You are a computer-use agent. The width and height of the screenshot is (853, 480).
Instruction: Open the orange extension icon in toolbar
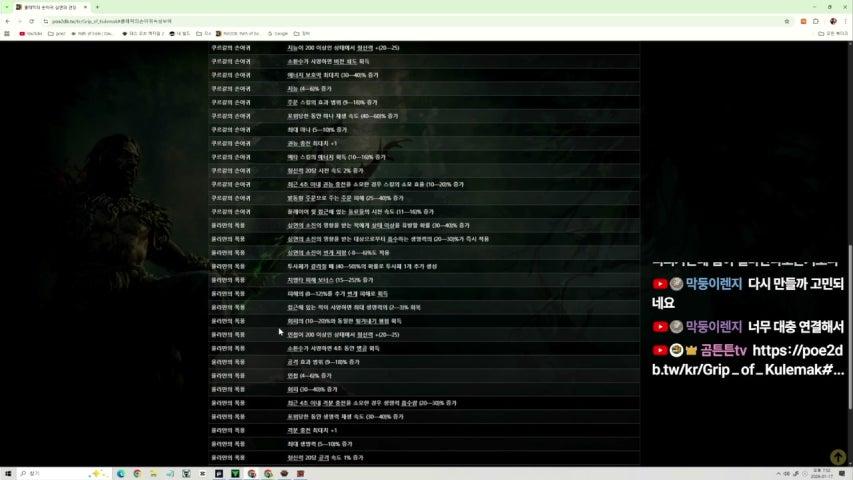tap(803, 21)
